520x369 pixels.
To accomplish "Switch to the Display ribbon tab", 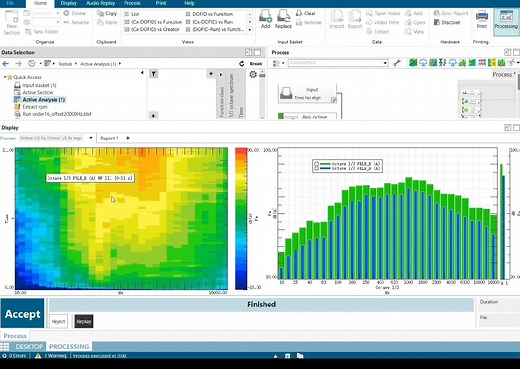I will (69, 3).
